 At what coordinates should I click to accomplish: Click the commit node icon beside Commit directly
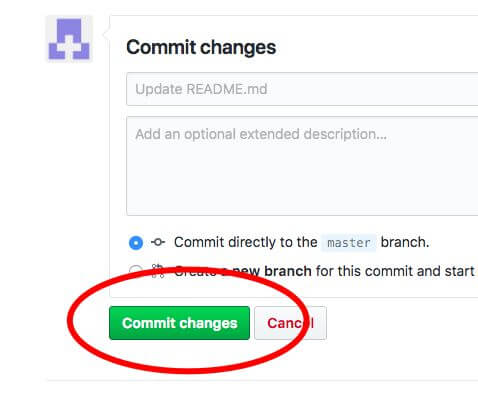[158, 242]
